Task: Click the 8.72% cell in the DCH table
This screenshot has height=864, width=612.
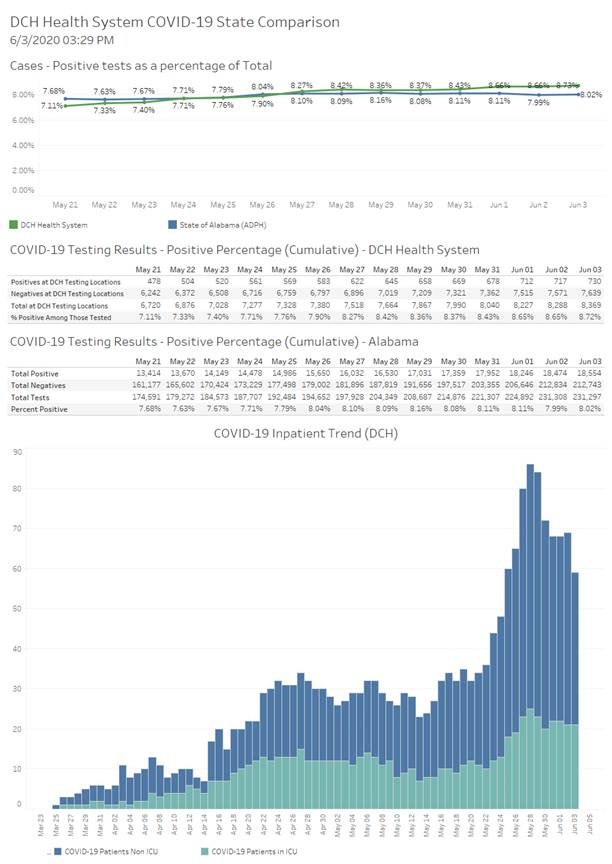Action: [590, 317]
